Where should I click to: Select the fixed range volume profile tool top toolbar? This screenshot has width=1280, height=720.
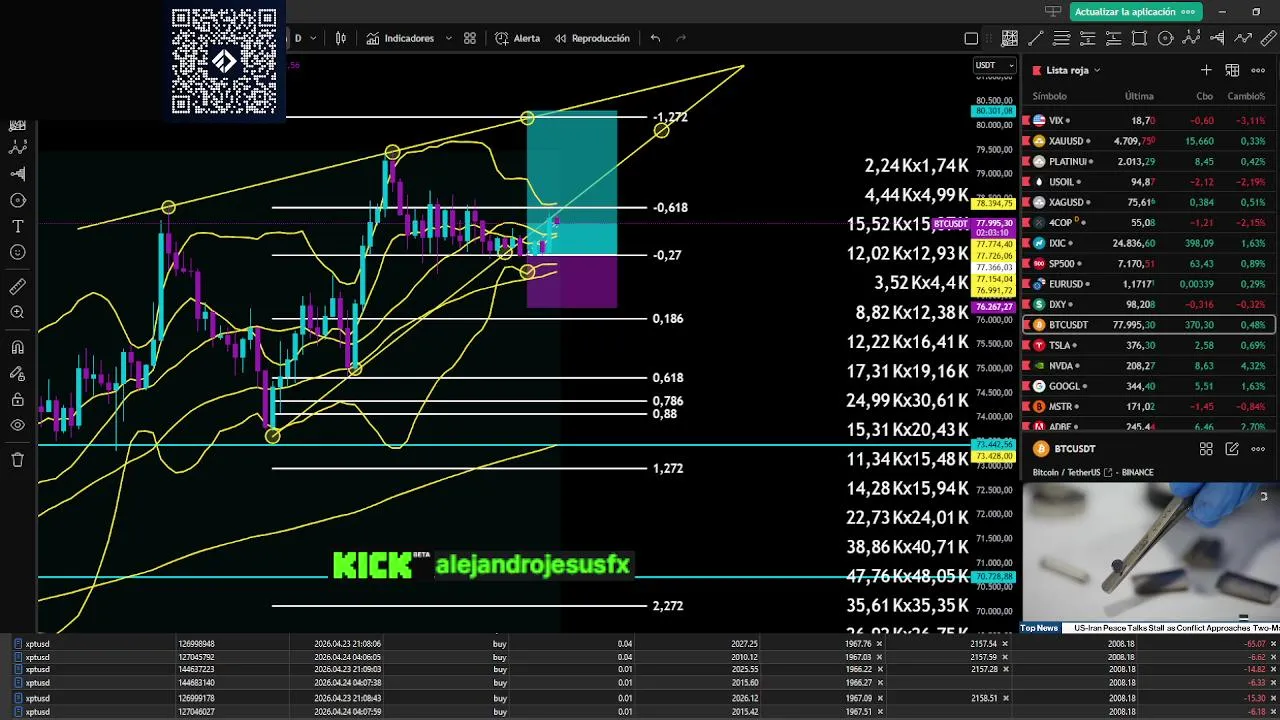(1217, 38)
